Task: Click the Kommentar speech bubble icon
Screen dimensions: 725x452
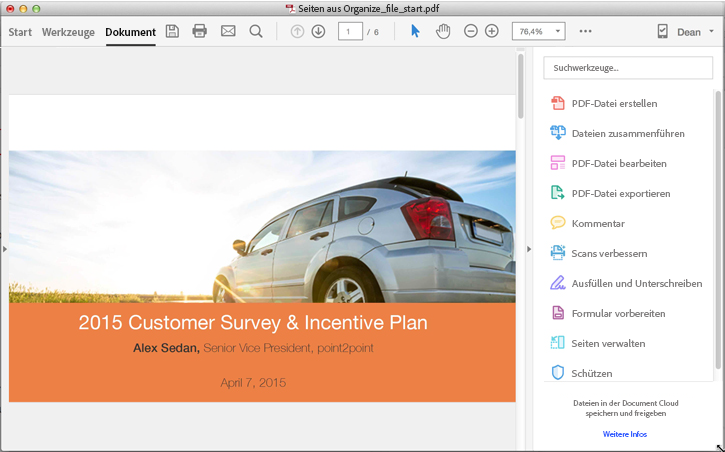Action: [558, 223]
